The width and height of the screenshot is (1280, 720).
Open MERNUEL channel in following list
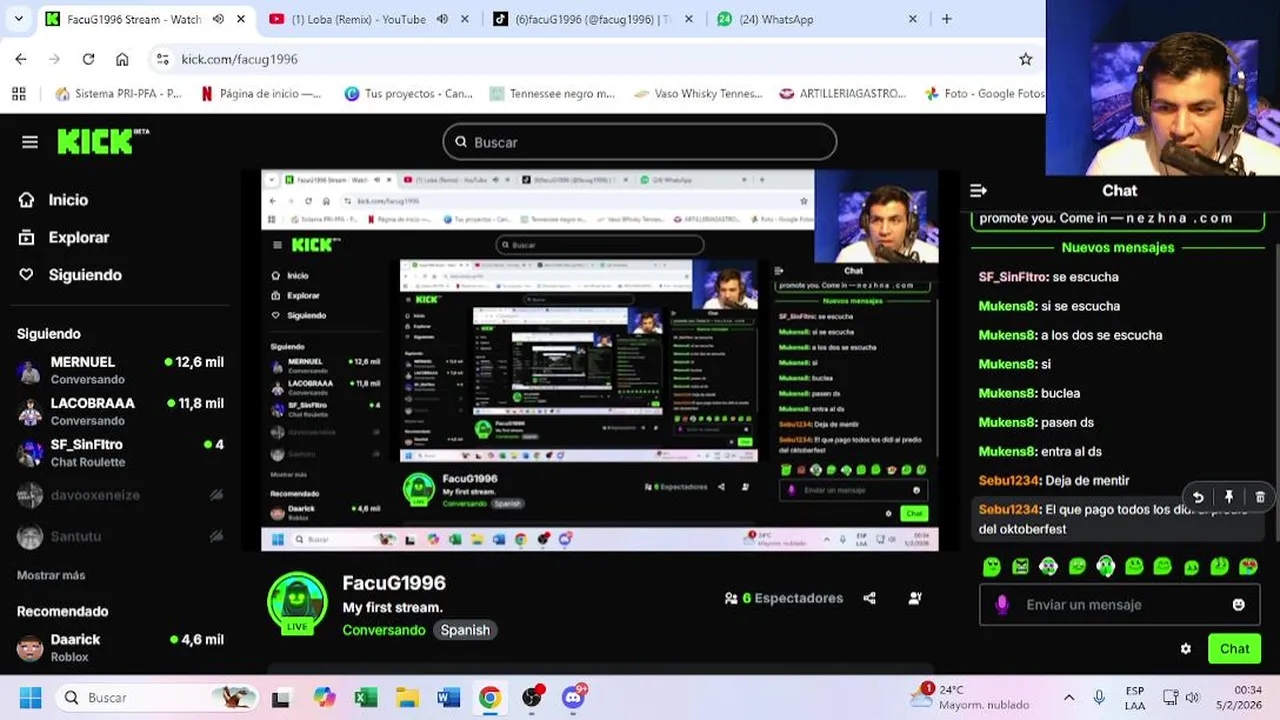120,370
